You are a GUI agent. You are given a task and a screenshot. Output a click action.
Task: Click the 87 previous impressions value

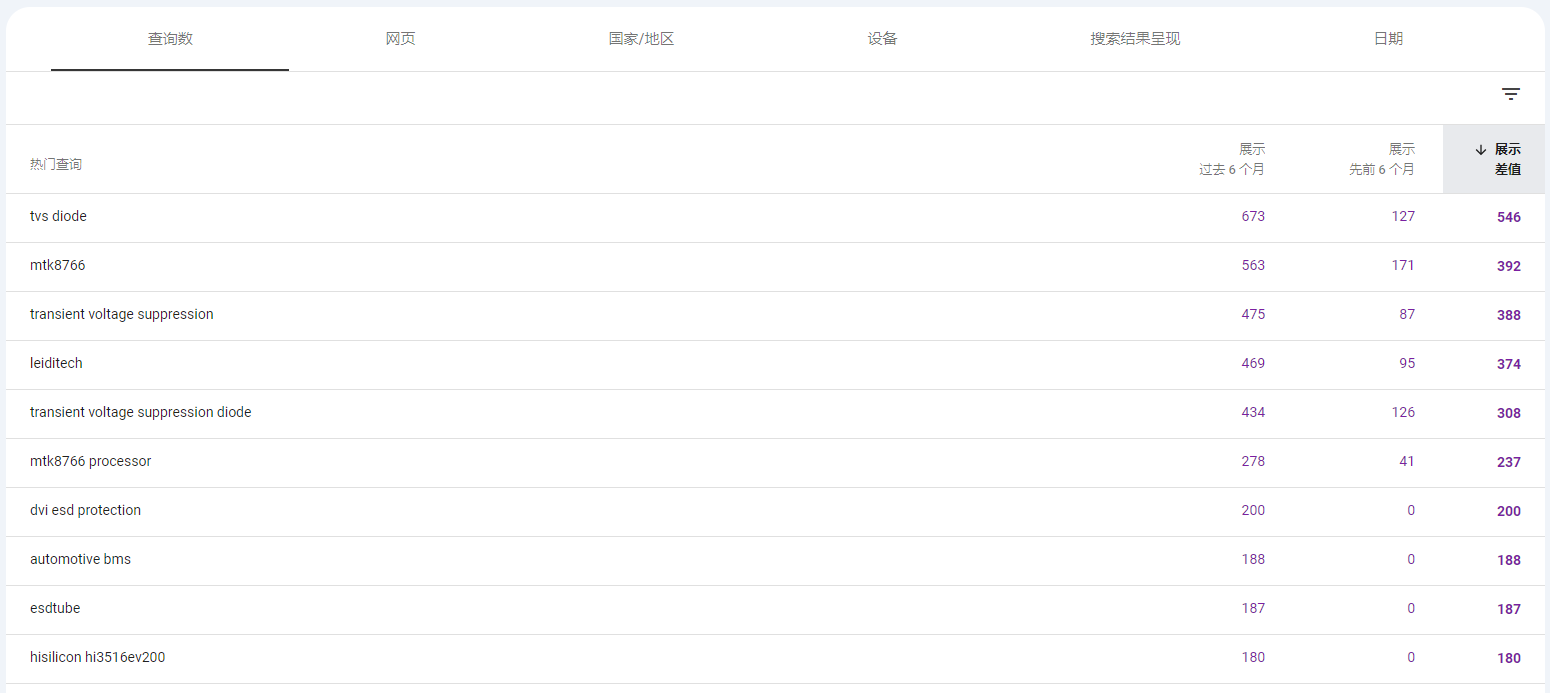coord(1407,314)
